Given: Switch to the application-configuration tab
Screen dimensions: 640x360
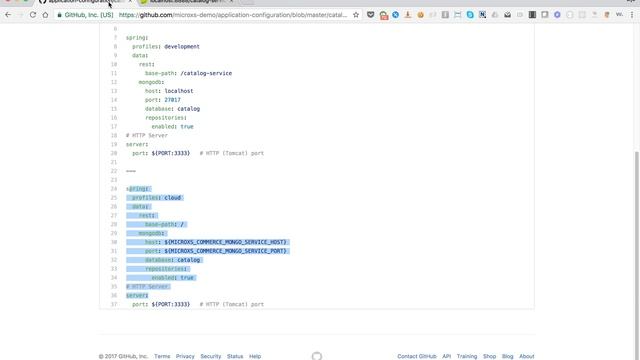Looking at the screenshot, I should click(84, 2).
